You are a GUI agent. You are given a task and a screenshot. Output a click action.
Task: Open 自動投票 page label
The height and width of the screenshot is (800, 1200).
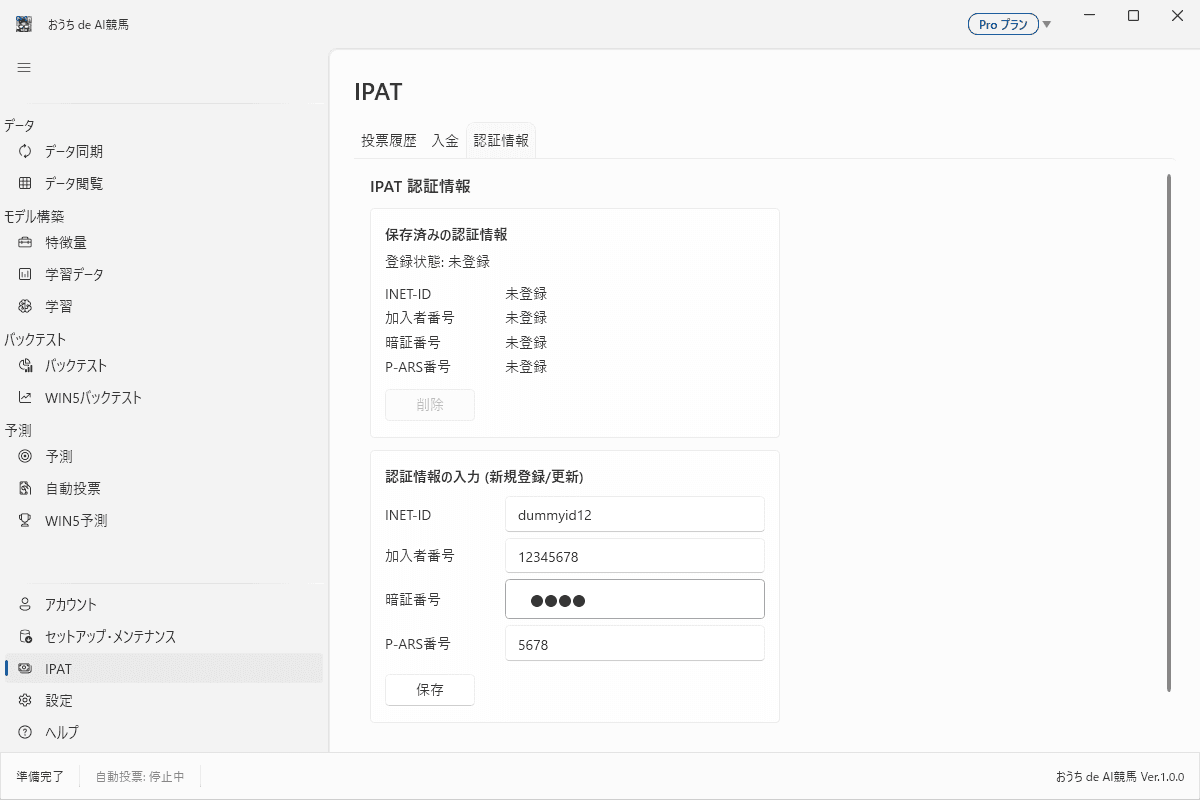[x=73, y=489]
